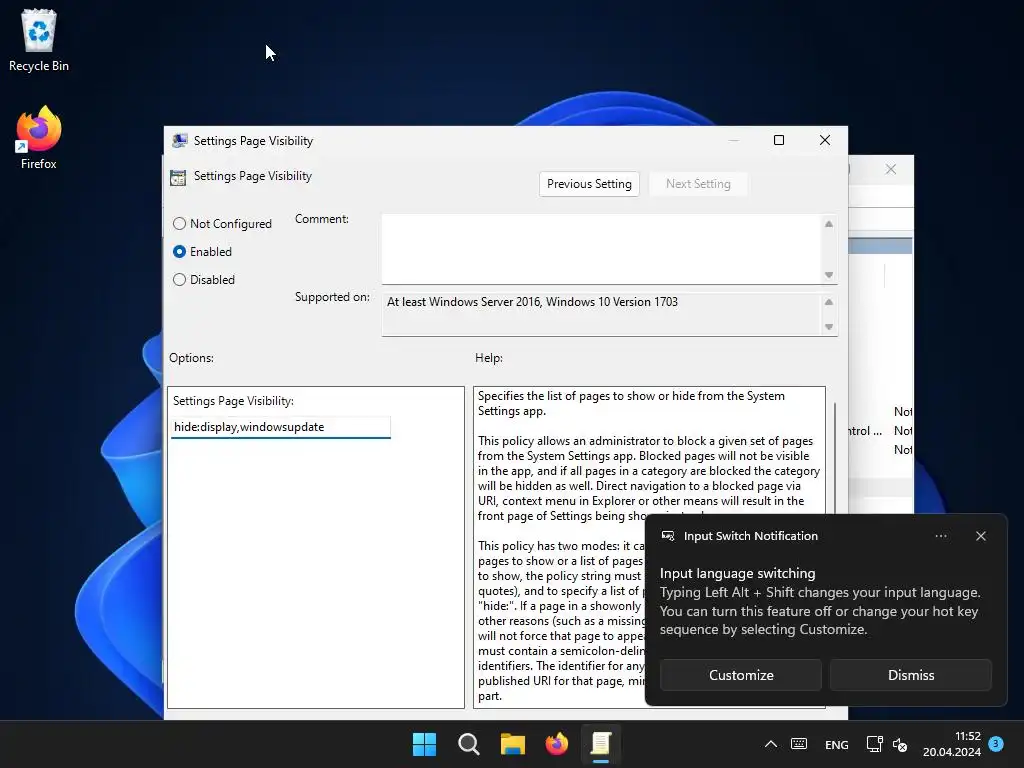Show hidden system tray icons
This screenshot has width=1024, height=768.
(771, 744)
